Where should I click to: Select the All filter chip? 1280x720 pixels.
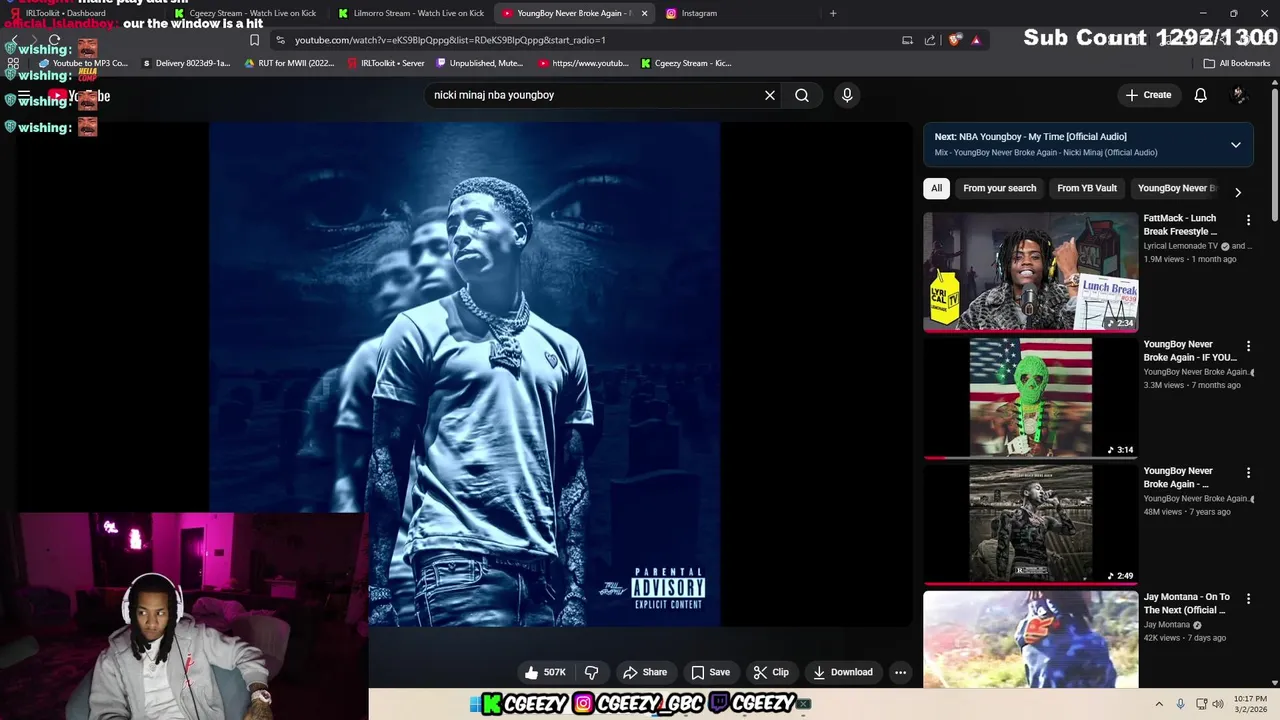[x=936, y=188]
